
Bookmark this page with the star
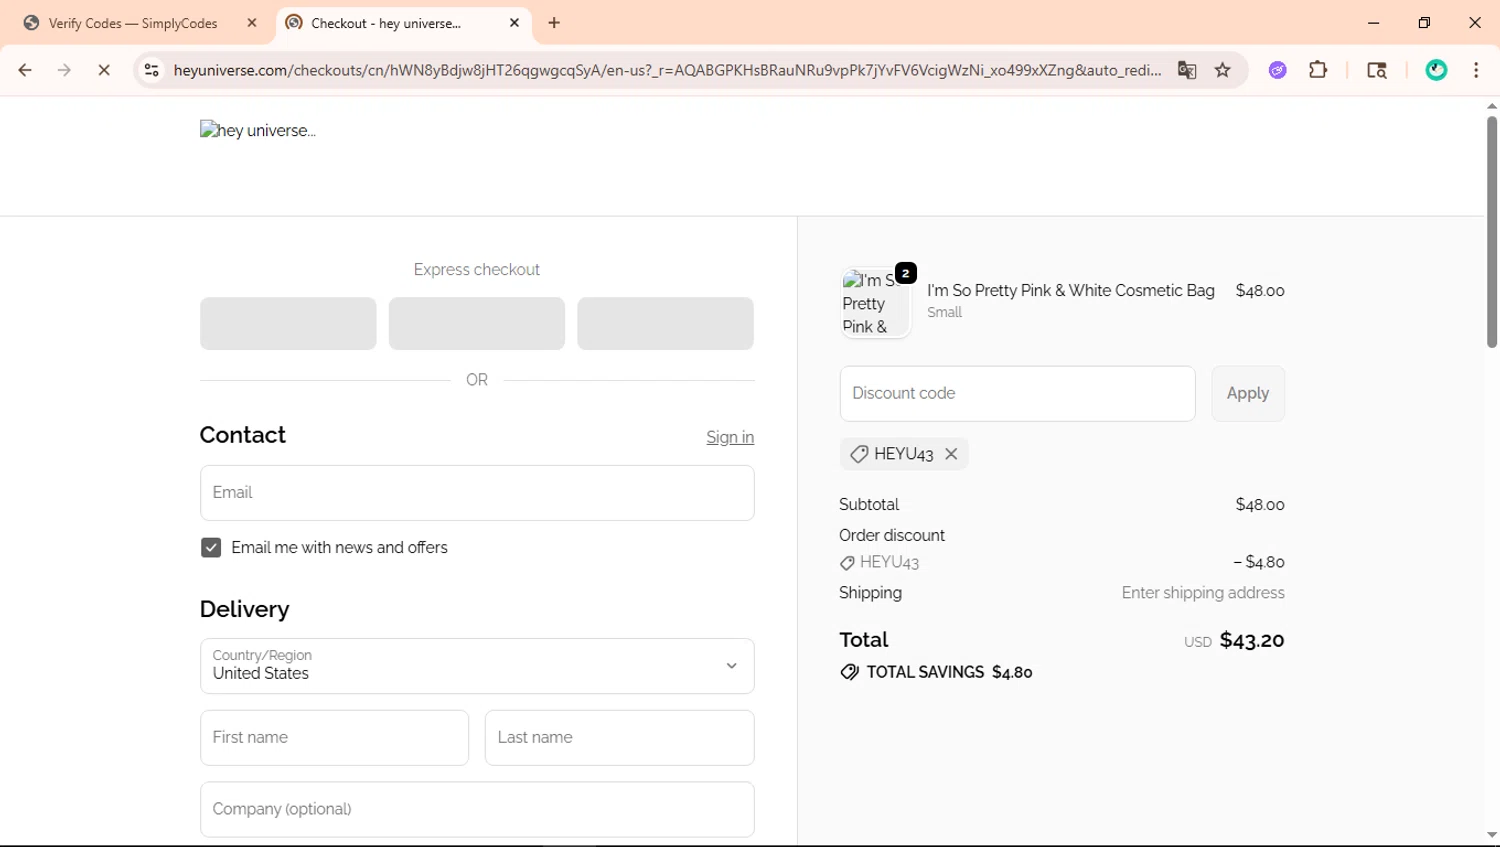pos(1223,70)
